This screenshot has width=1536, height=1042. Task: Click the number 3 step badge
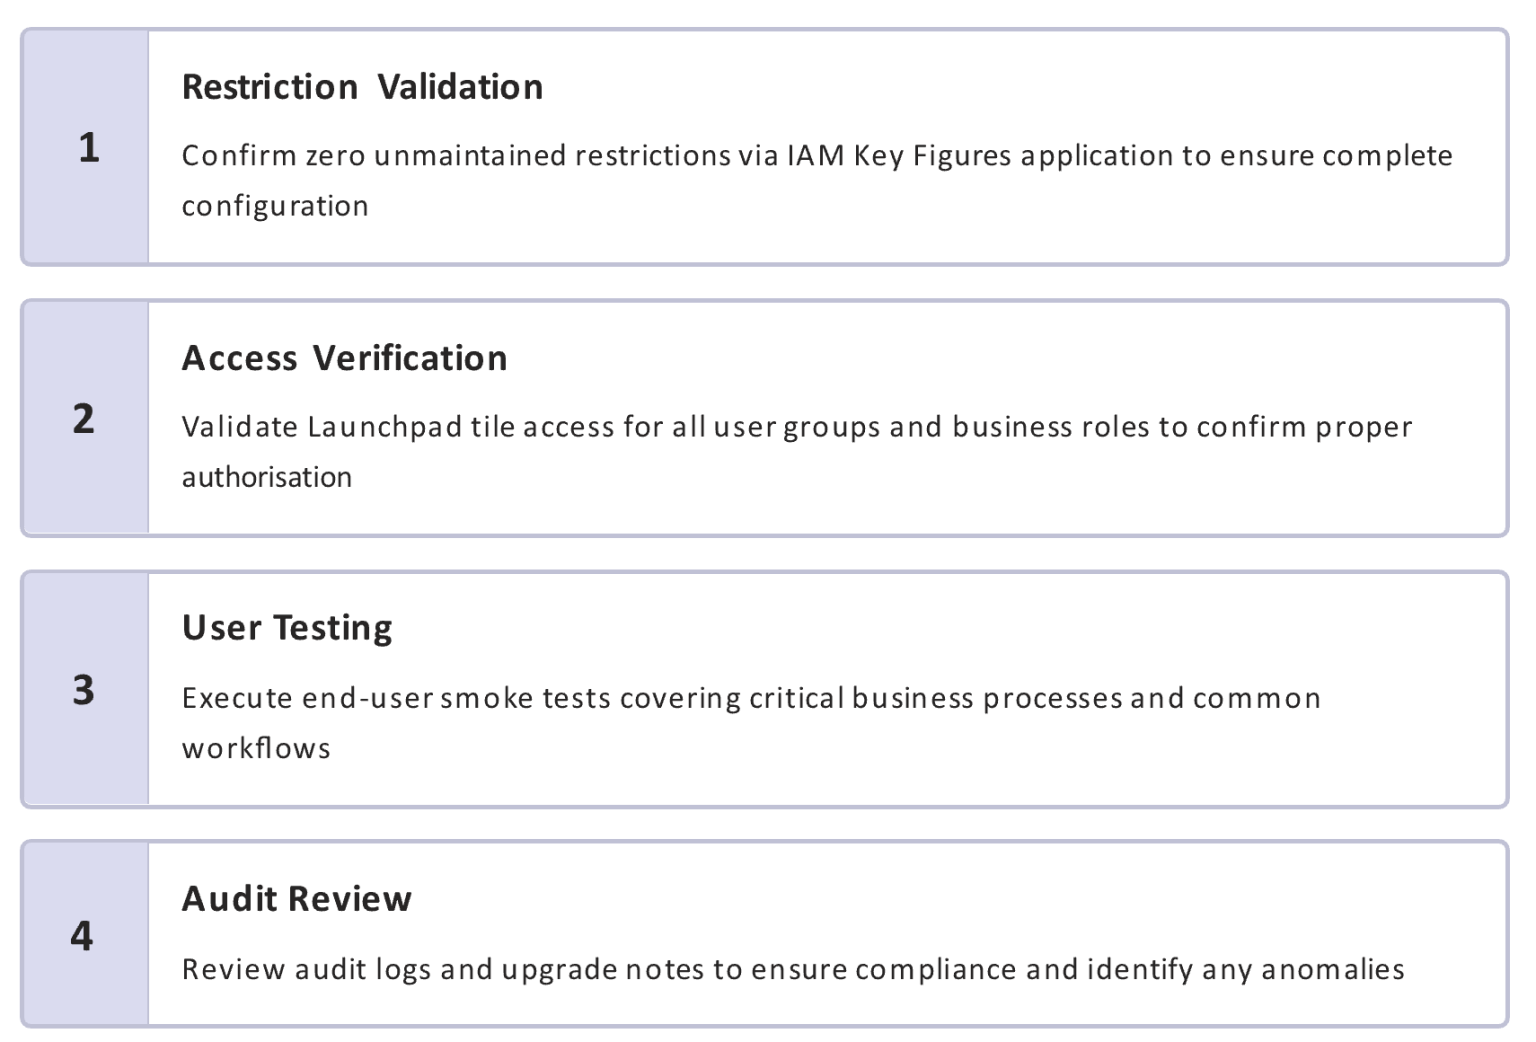click(86, 689)
